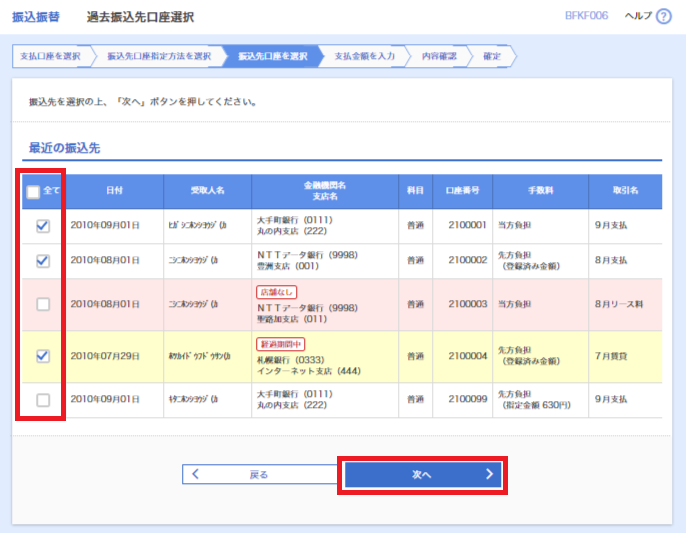The height and width of the screenshot is (533, 686).
Task: Check the checkbox for account 2100003
Action: click(x=42, y=304)
